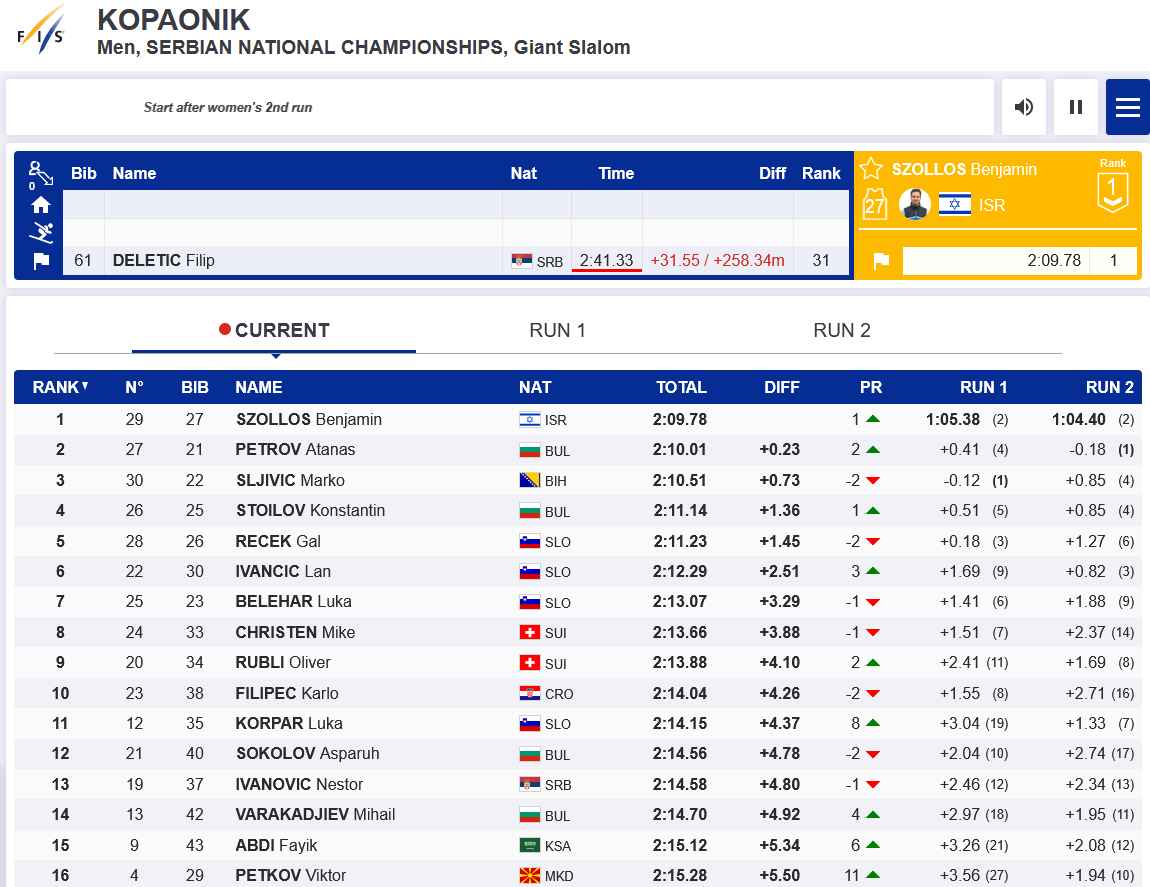Click the Israel flag in the leader panel
Image resolution: width=1150 pixels, height=887 pixels.
coord(955,204)
